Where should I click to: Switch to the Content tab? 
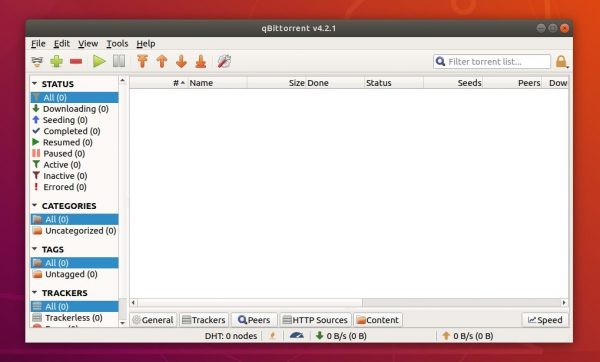(x=378, y=320)
